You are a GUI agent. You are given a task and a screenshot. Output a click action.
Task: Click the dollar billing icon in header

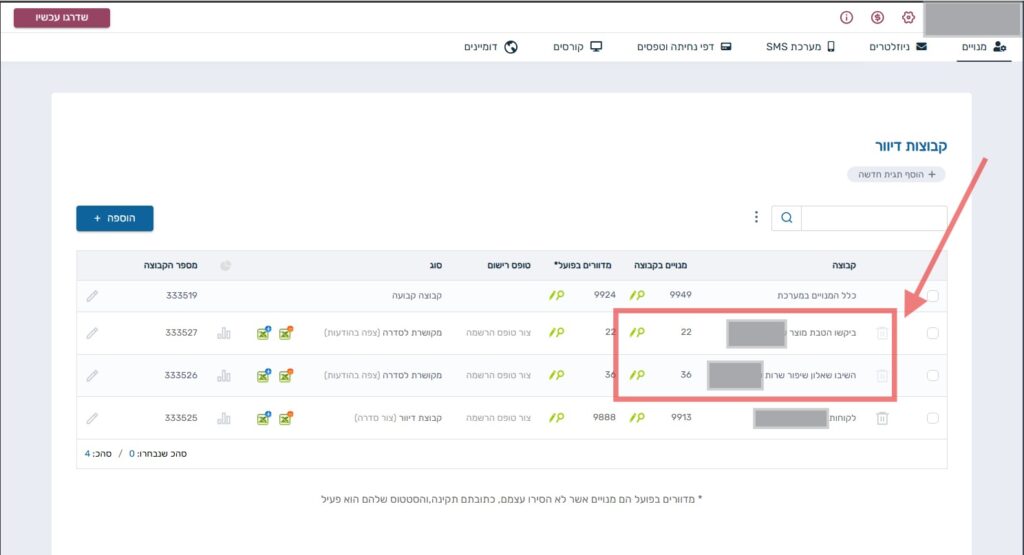click(x=877, y=18)
